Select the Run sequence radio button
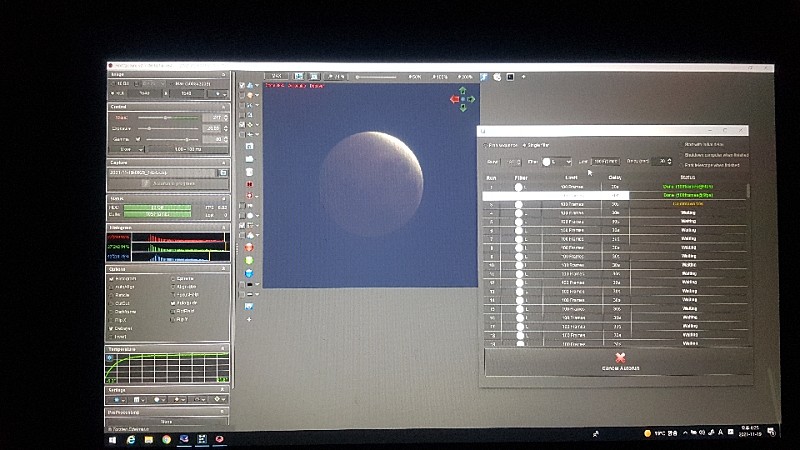Viewport: 800px width, 450px height. coord(485,145)
